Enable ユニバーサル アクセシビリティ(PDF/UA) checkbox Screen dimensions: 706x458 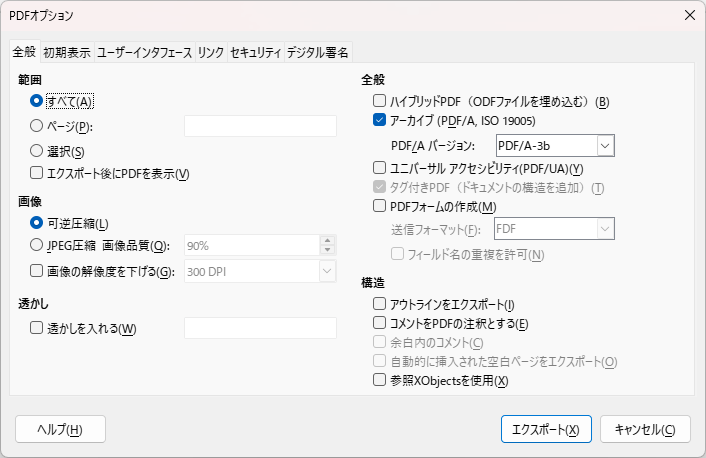point(380,168)
